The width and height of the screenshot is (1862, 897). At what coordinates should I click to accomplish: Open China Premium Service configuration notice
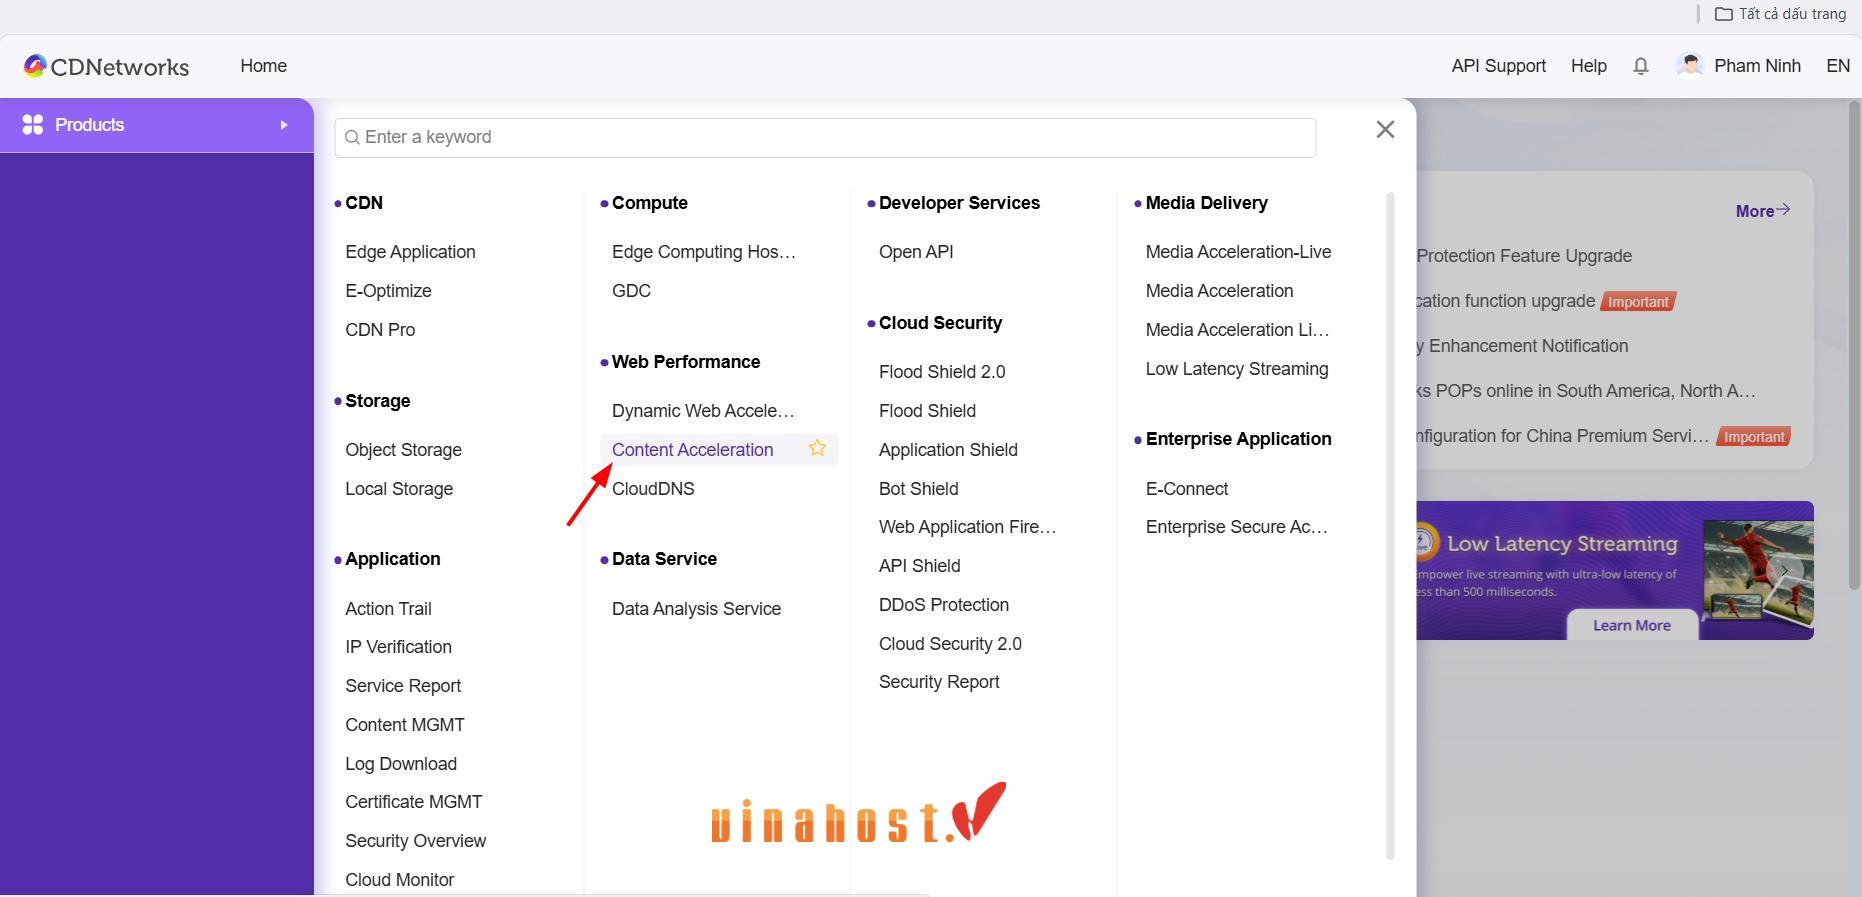coord(1562,436)
